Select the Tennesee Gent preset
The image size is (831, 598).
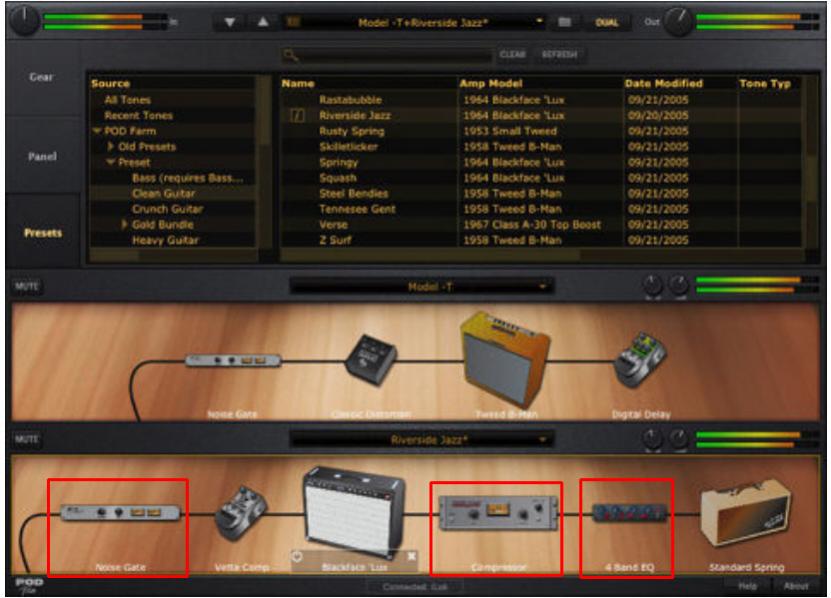click(357, 208)
